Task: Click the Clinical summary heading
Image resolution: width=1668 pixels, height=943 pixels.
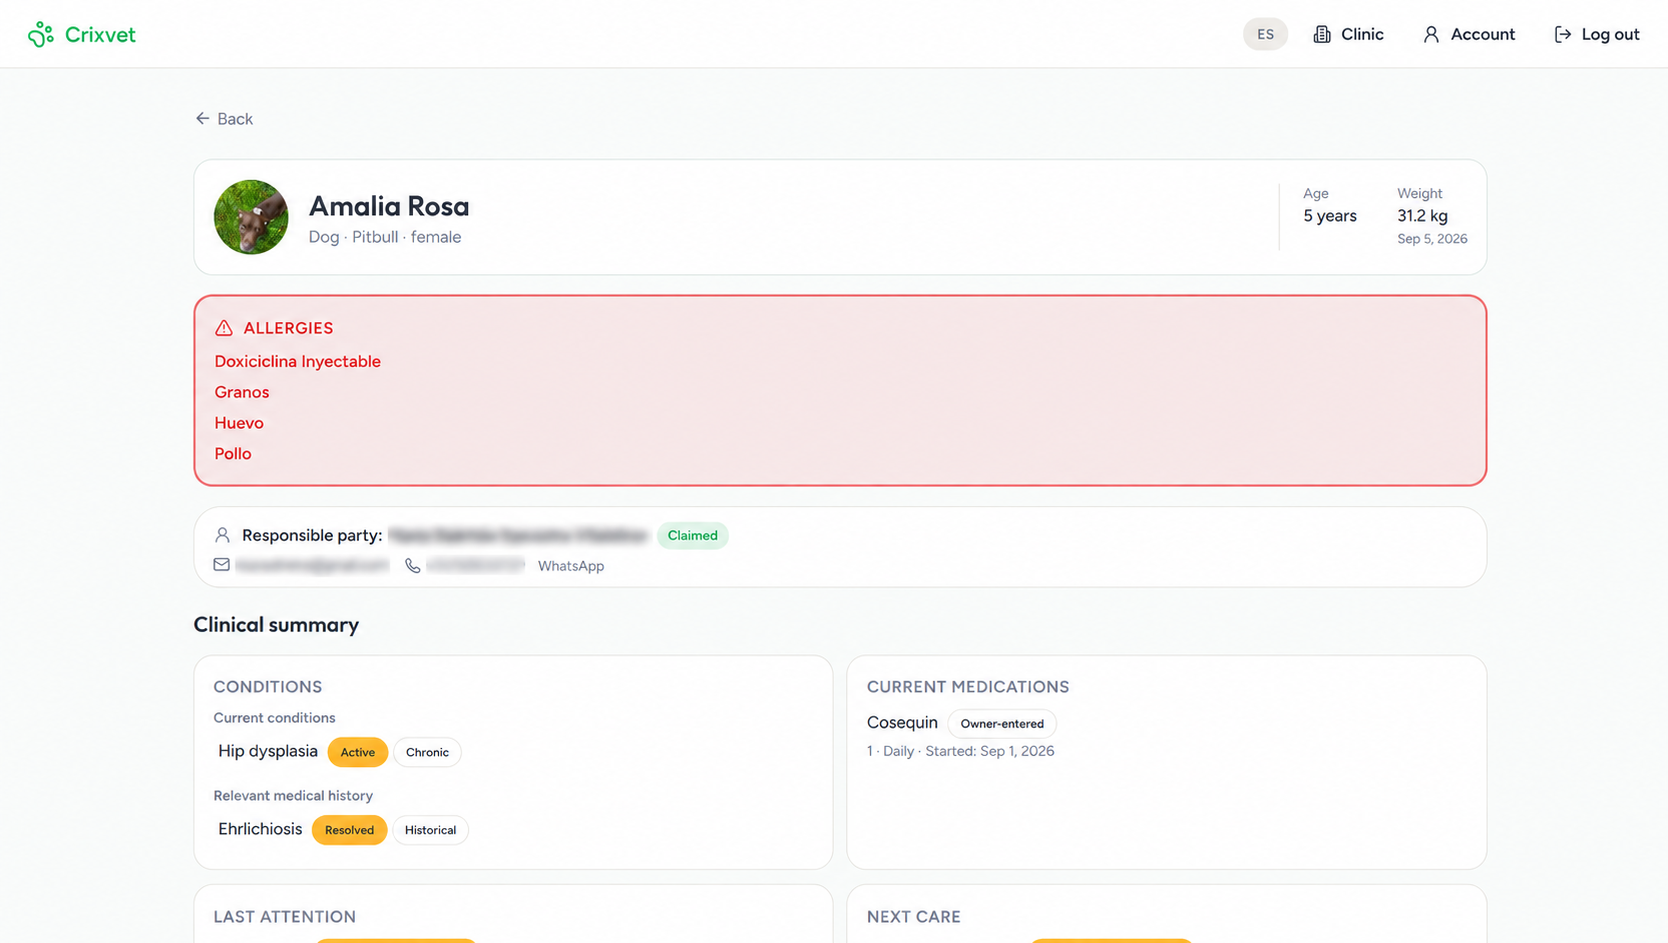Action: click(x=276, y=625)
